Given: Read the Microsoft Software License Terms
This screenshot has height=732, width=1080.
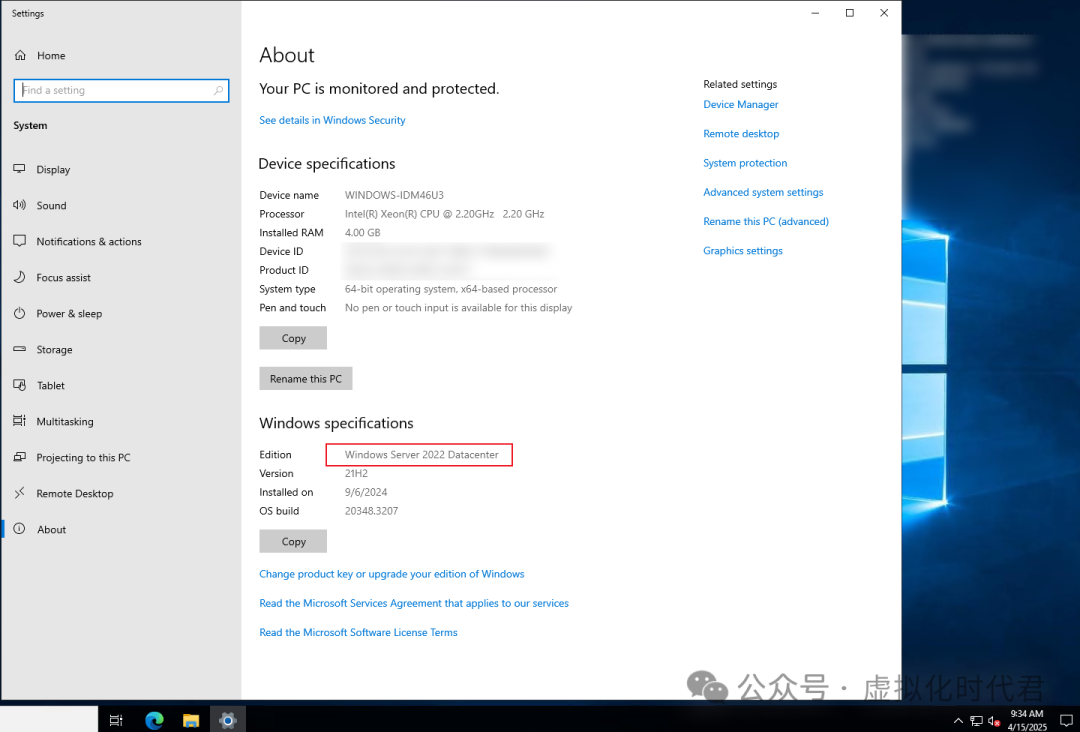Looking at the screenshot, I should 358,632.
